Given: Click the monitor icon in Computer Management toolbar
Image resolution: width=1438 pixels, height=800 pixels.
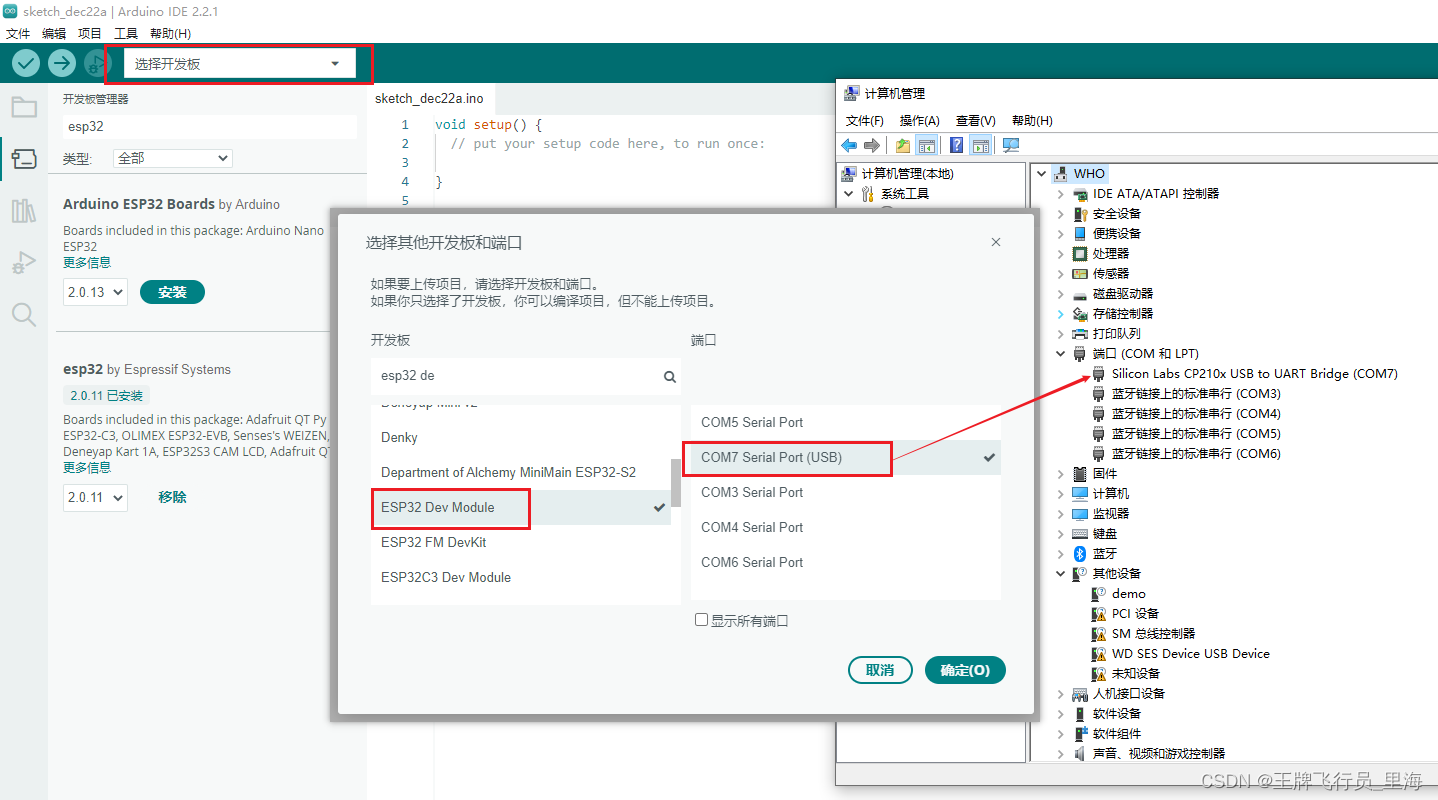Looking at the screenshot, I should pos(1011,146).
